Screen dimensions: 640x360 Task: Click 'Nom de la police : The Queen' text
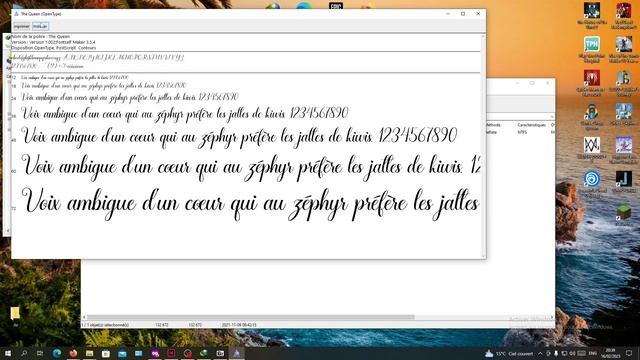point(41,37)
